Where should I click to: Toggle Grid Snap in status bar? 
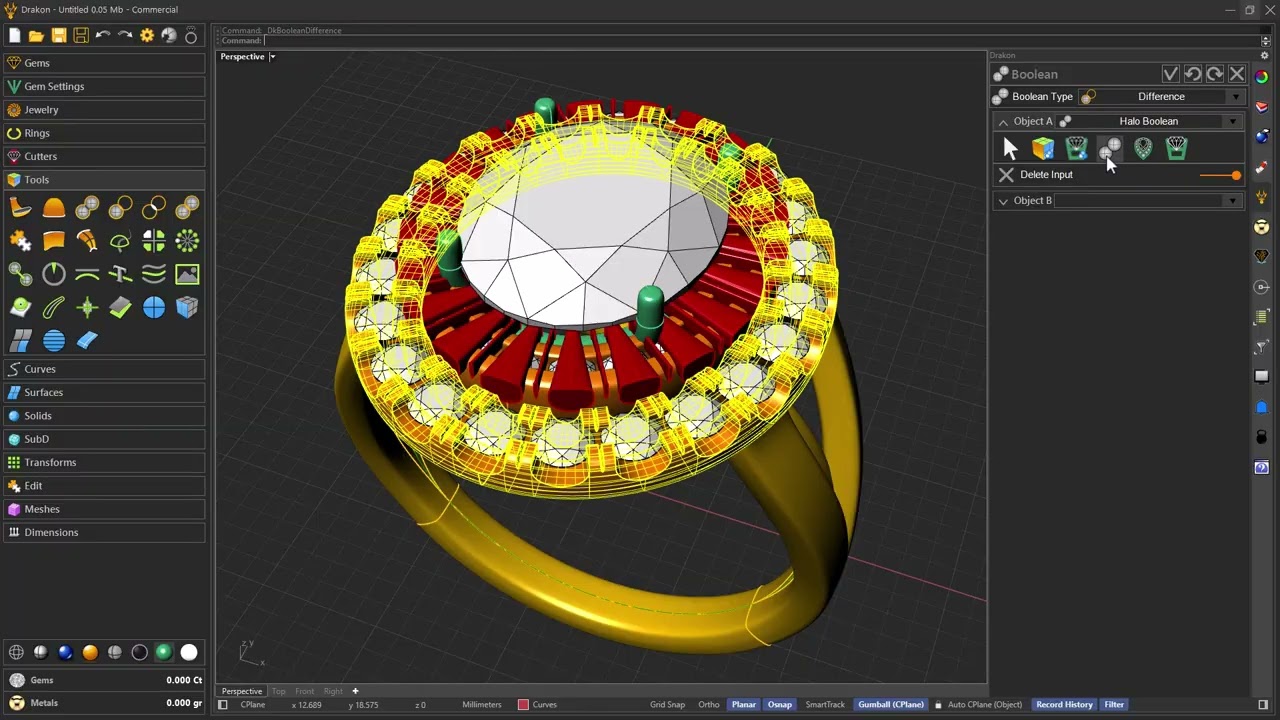[x=667, y=704]
